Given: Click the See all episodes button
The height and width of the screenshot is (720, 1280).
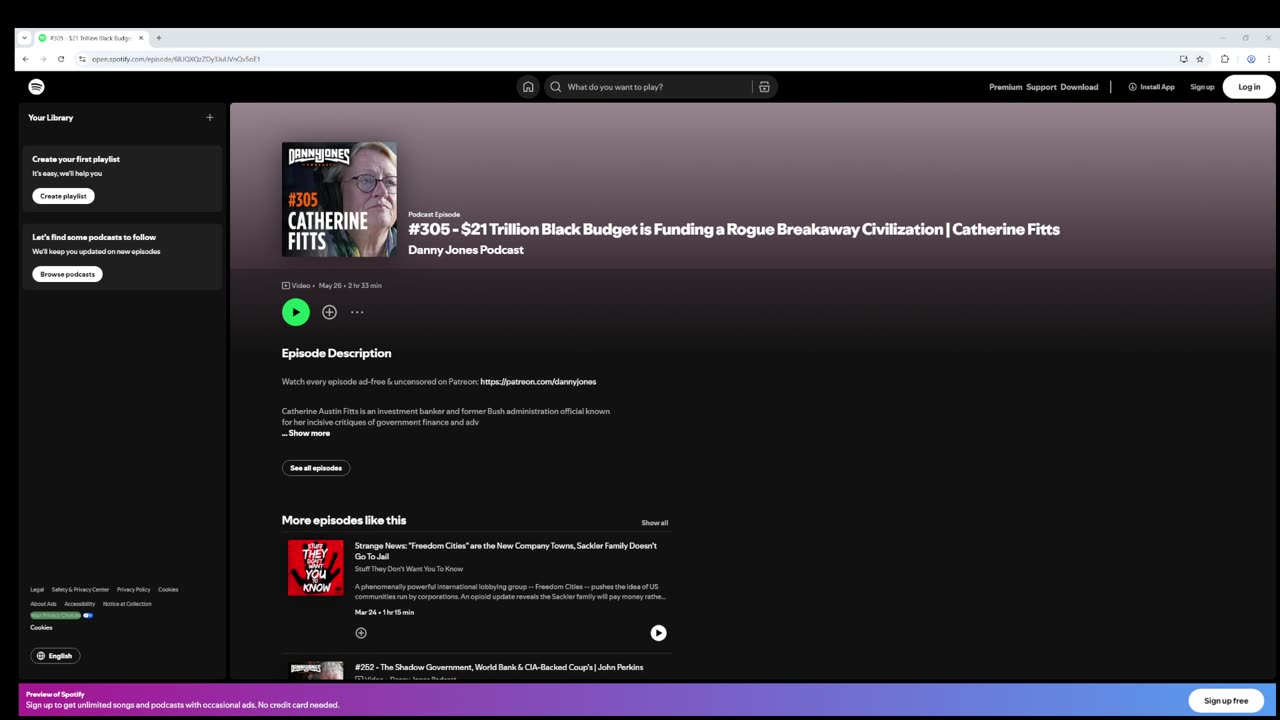Looking at the screenshot, I should pyautogui.click(x=316, y=468).
